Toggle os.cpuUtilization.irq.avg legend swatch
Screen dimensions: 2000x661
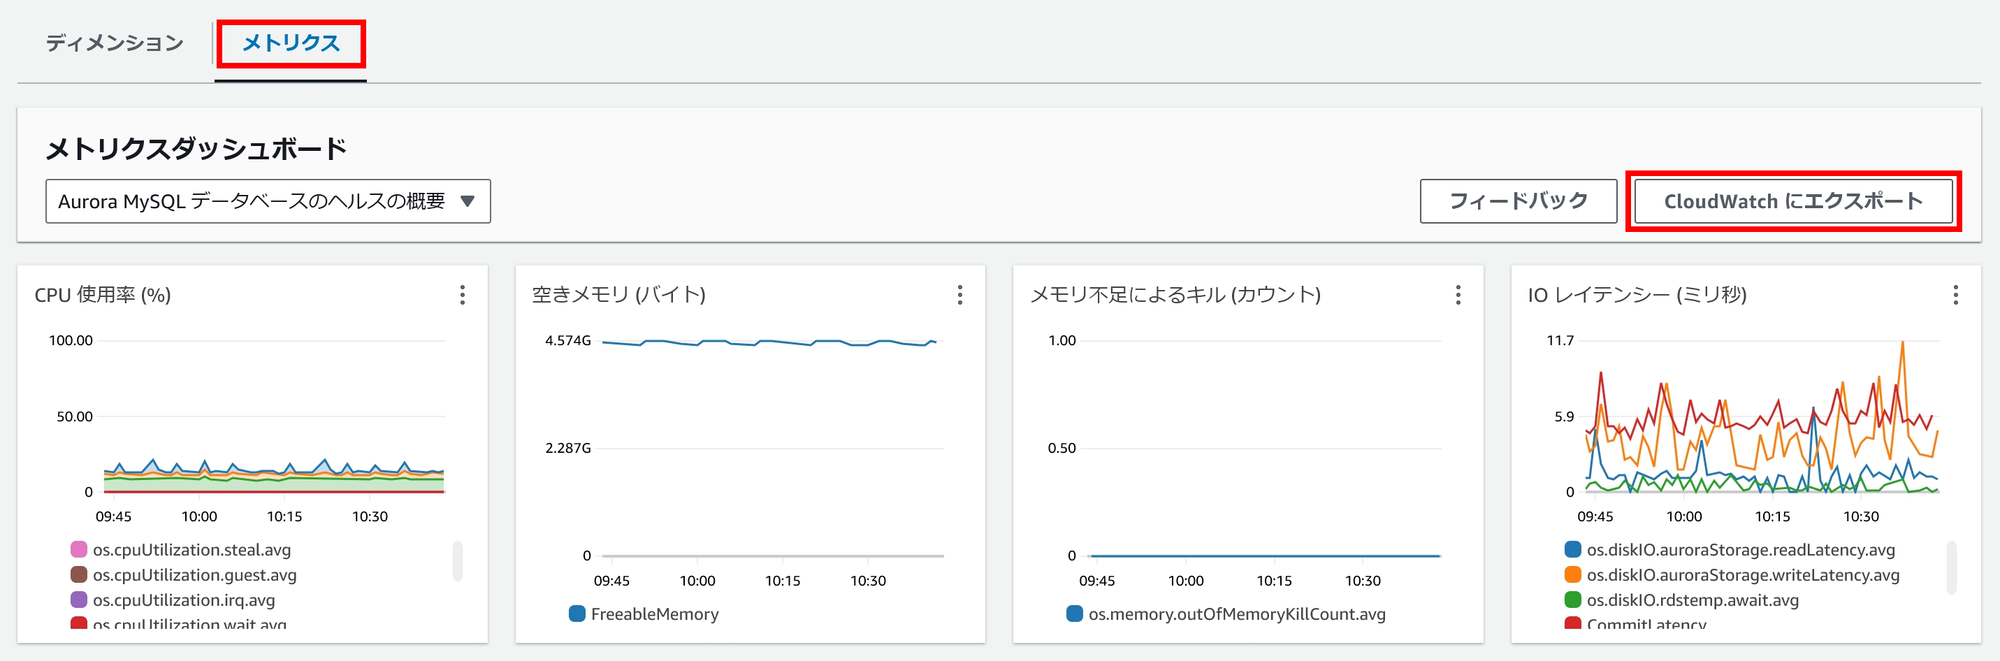pos(79,599)
